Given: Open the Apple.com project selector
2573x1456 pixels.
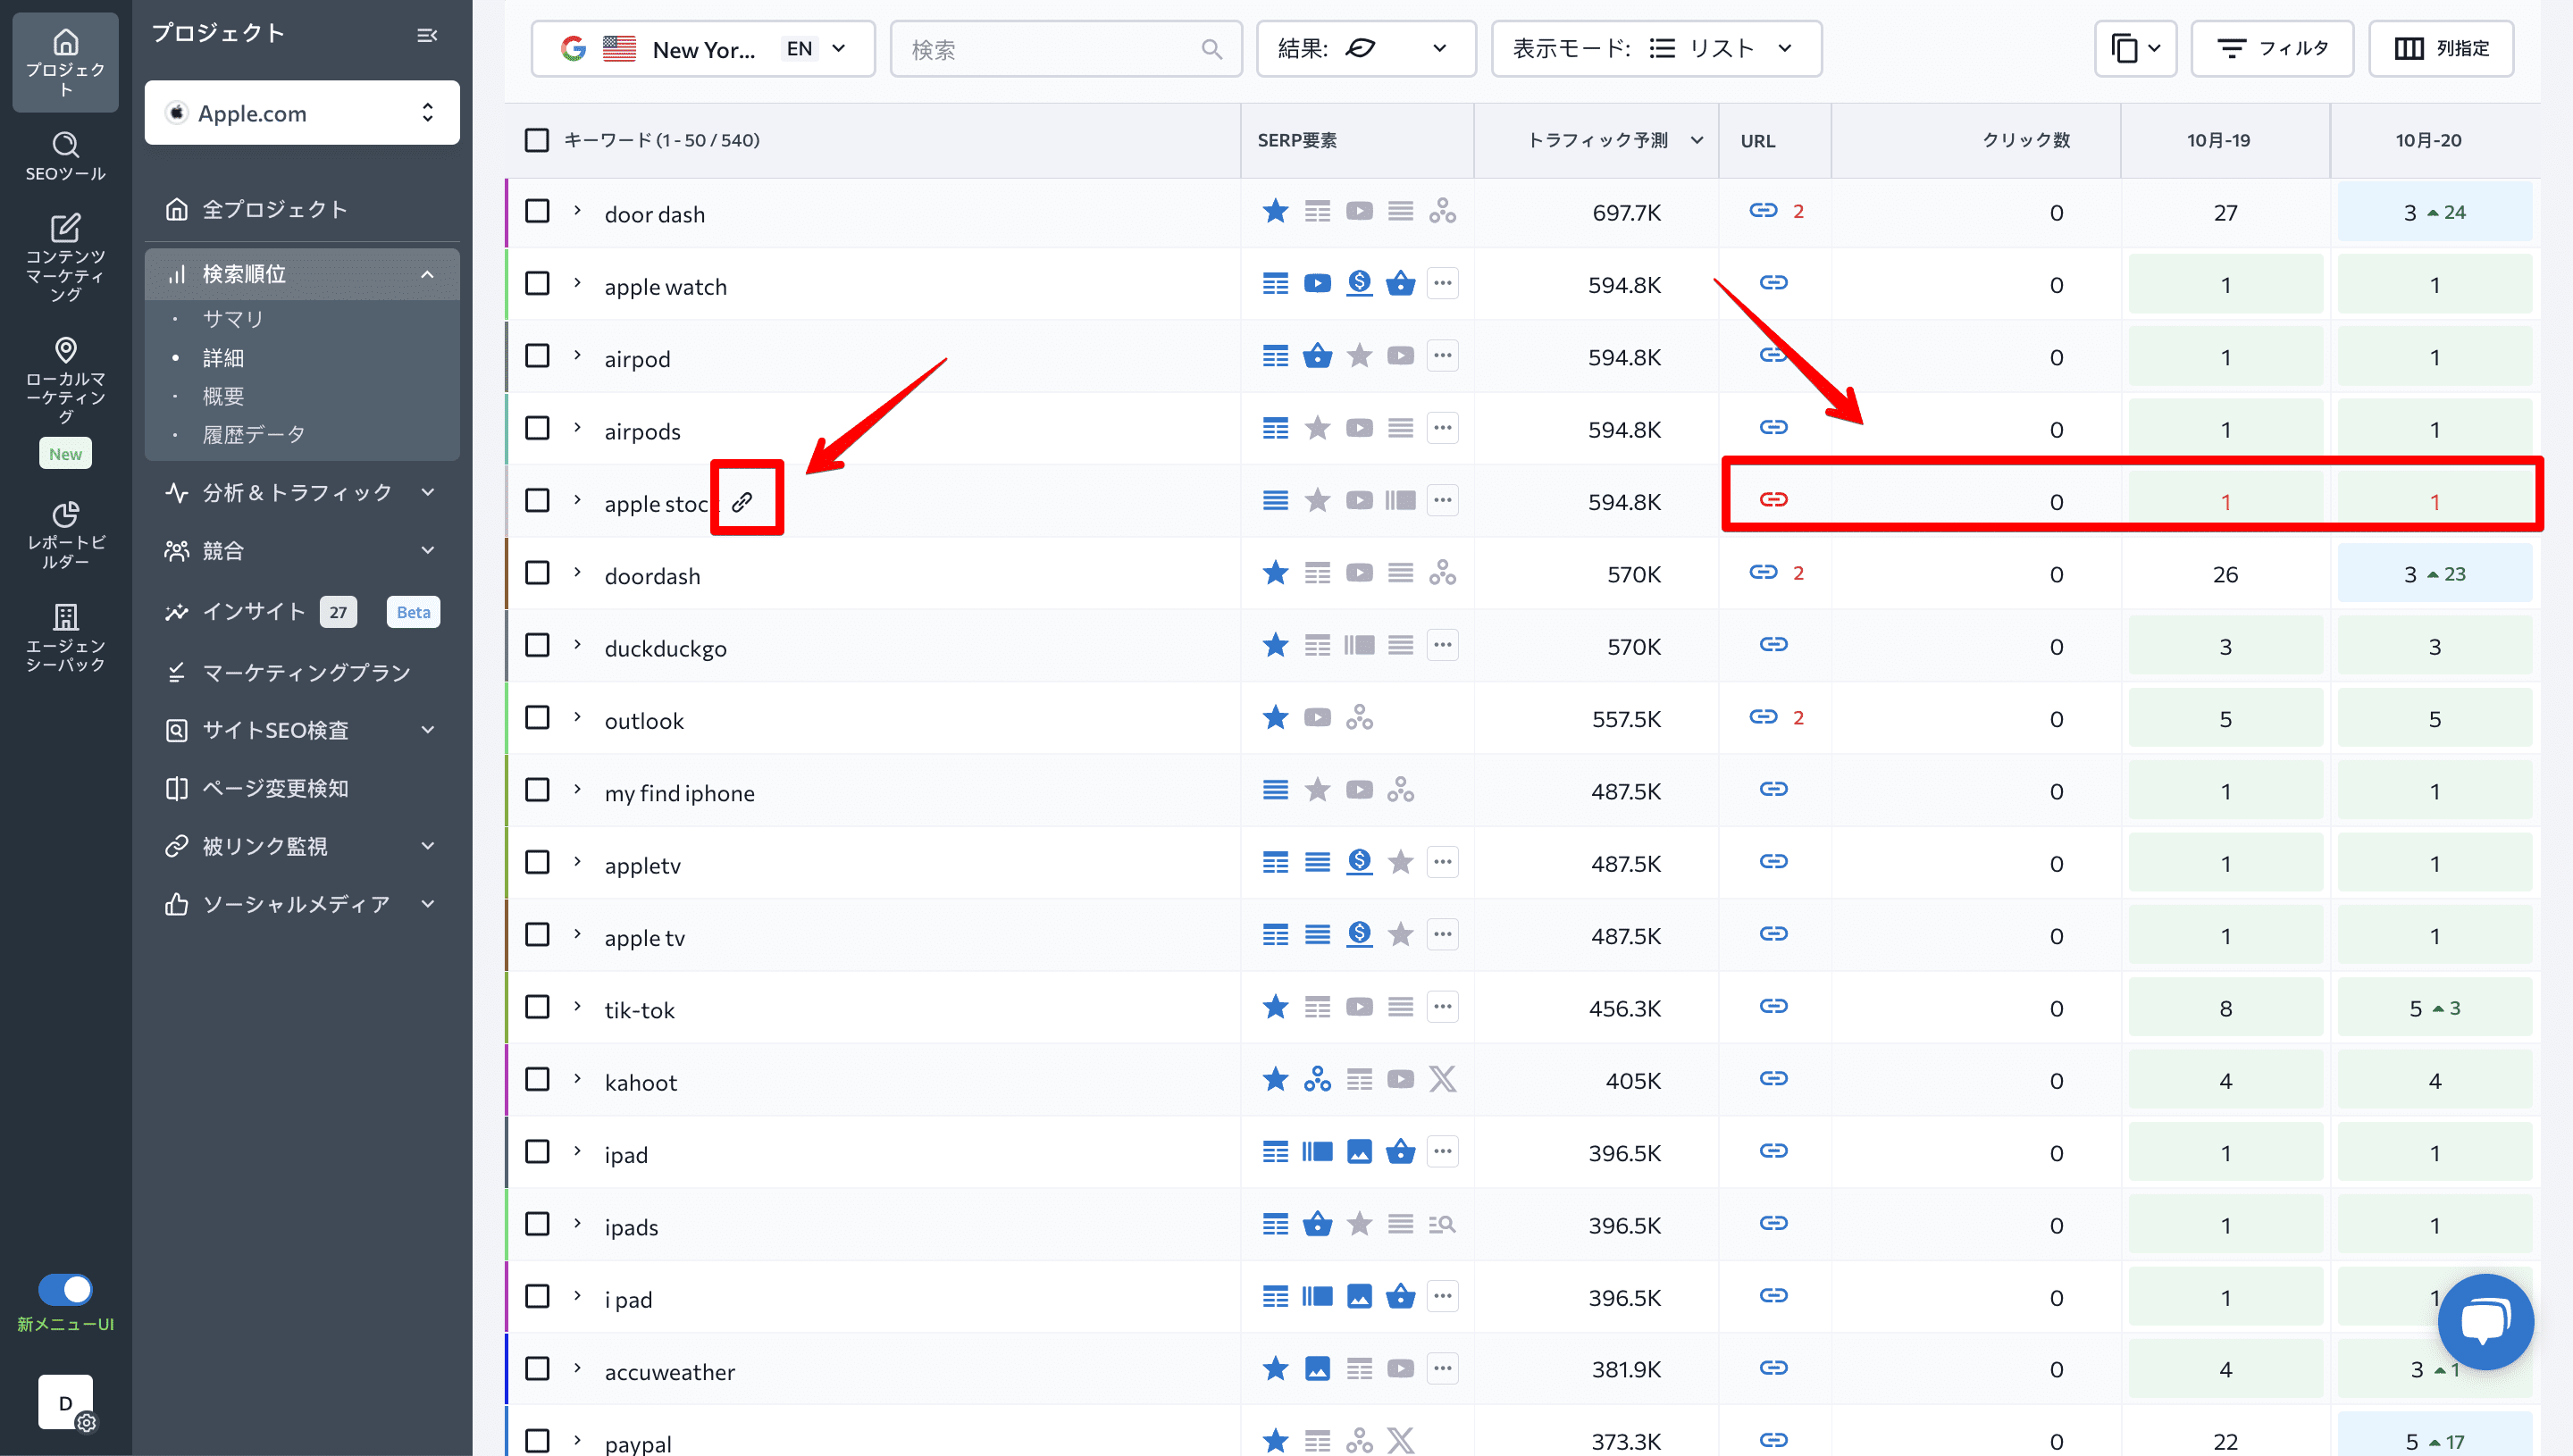Looking at the screenshot, I should [302, 113].
